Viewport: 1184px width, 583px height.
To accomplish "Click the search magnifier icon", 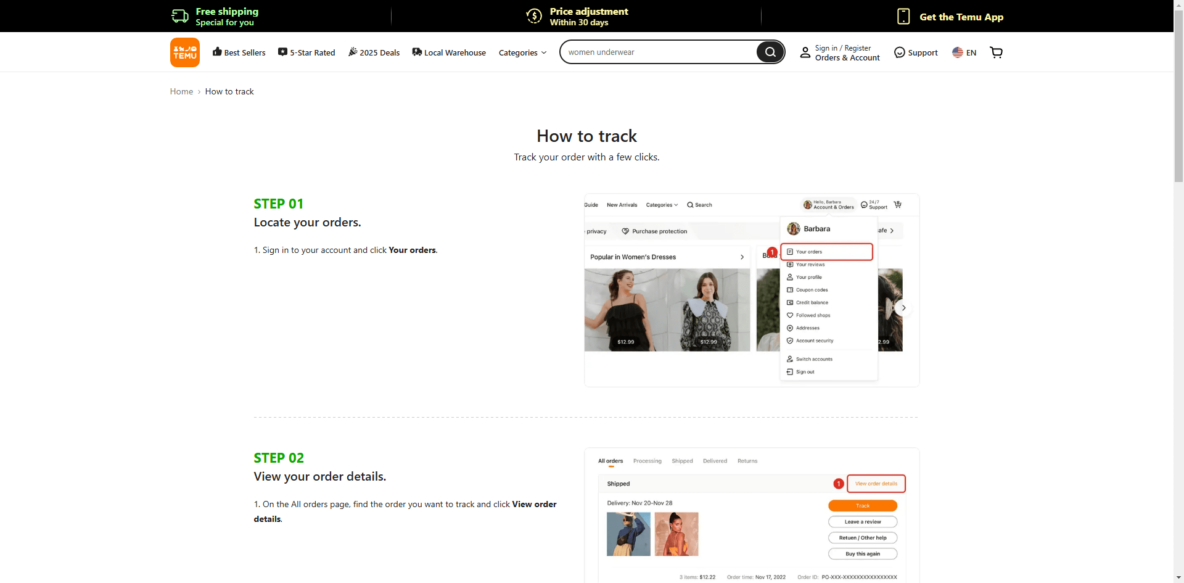I will [769, 51].
